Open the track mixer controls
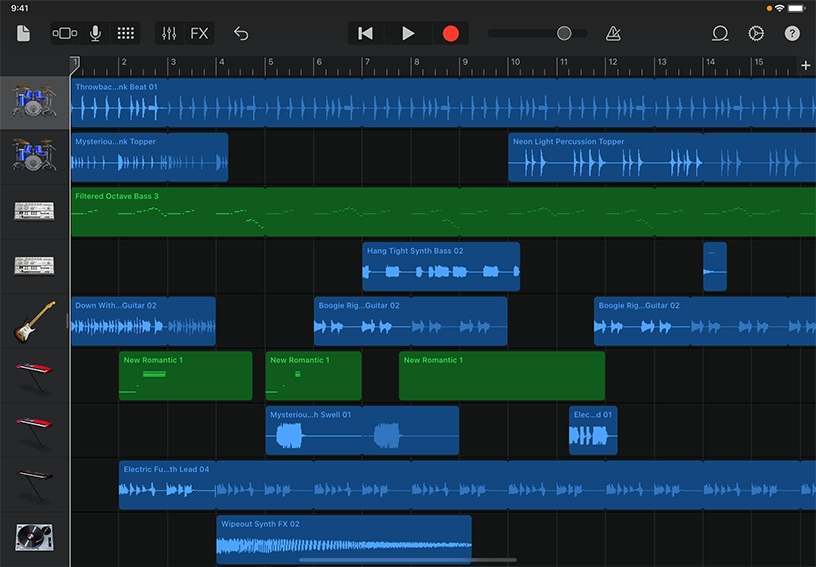 169,33
